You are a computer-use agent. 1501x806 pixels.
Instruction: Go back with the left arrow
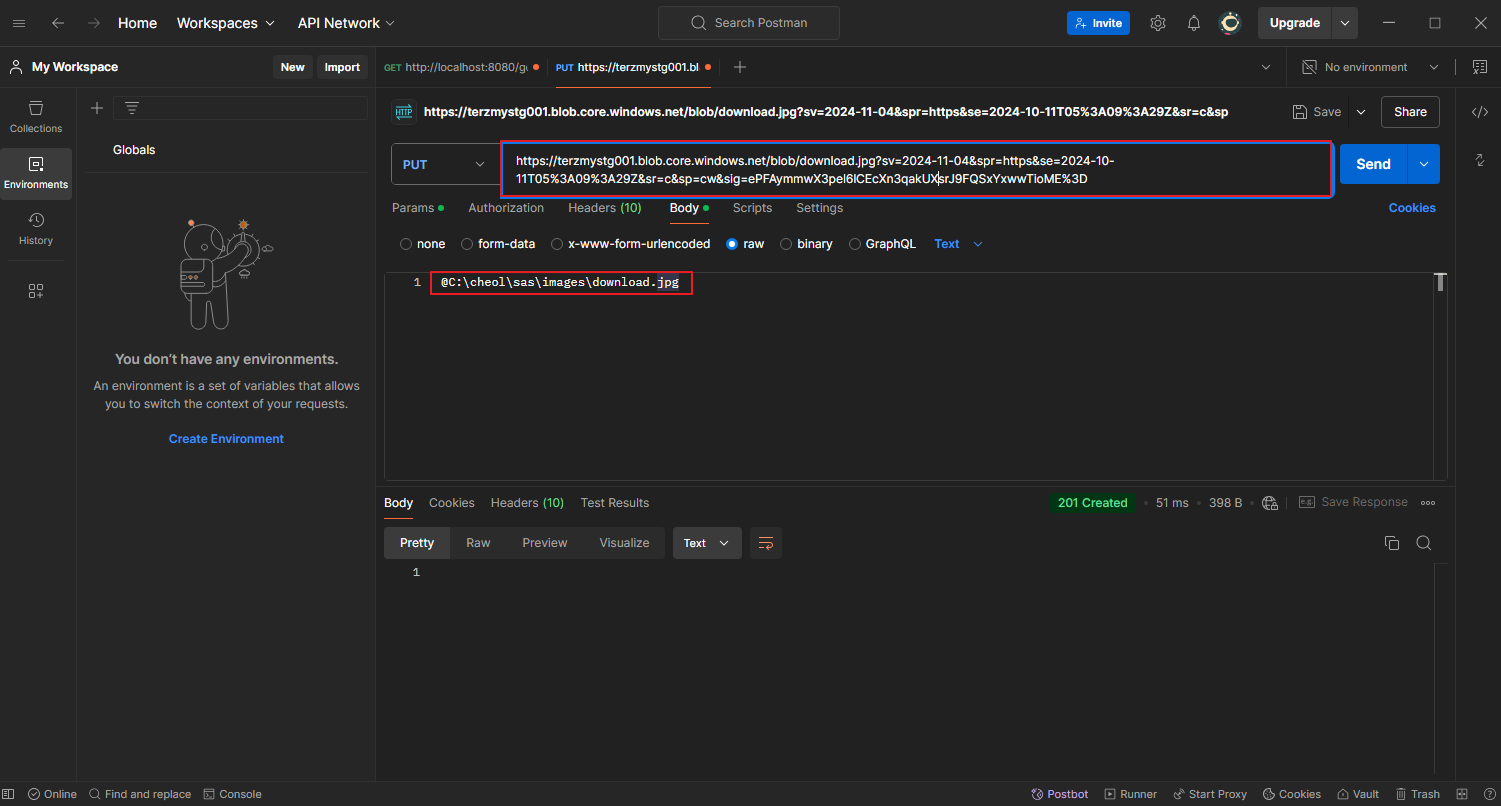pyautogui.click(x=58, y=23)
